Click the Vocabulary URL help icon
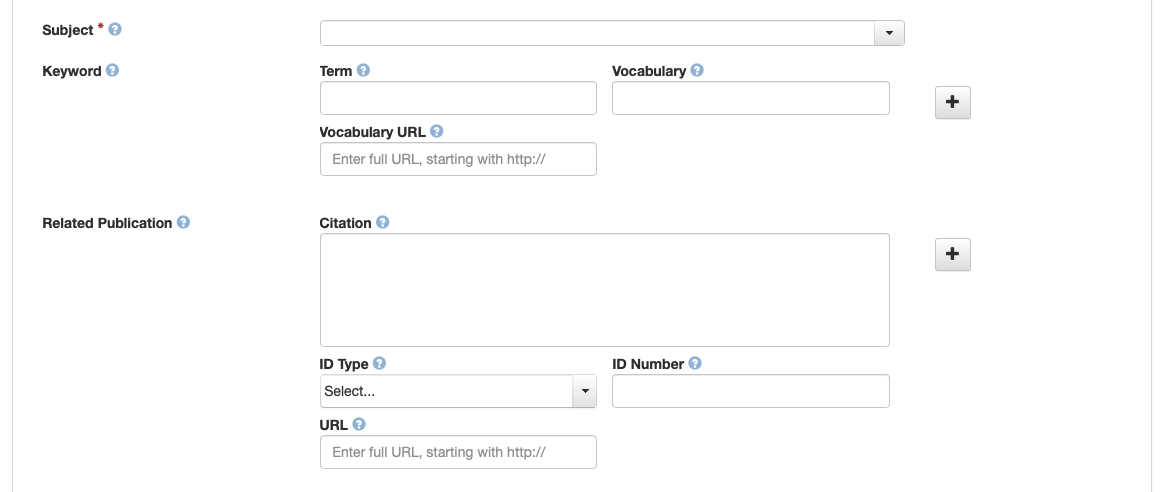This screenshot has height=492, width=1162. (437, 131)
